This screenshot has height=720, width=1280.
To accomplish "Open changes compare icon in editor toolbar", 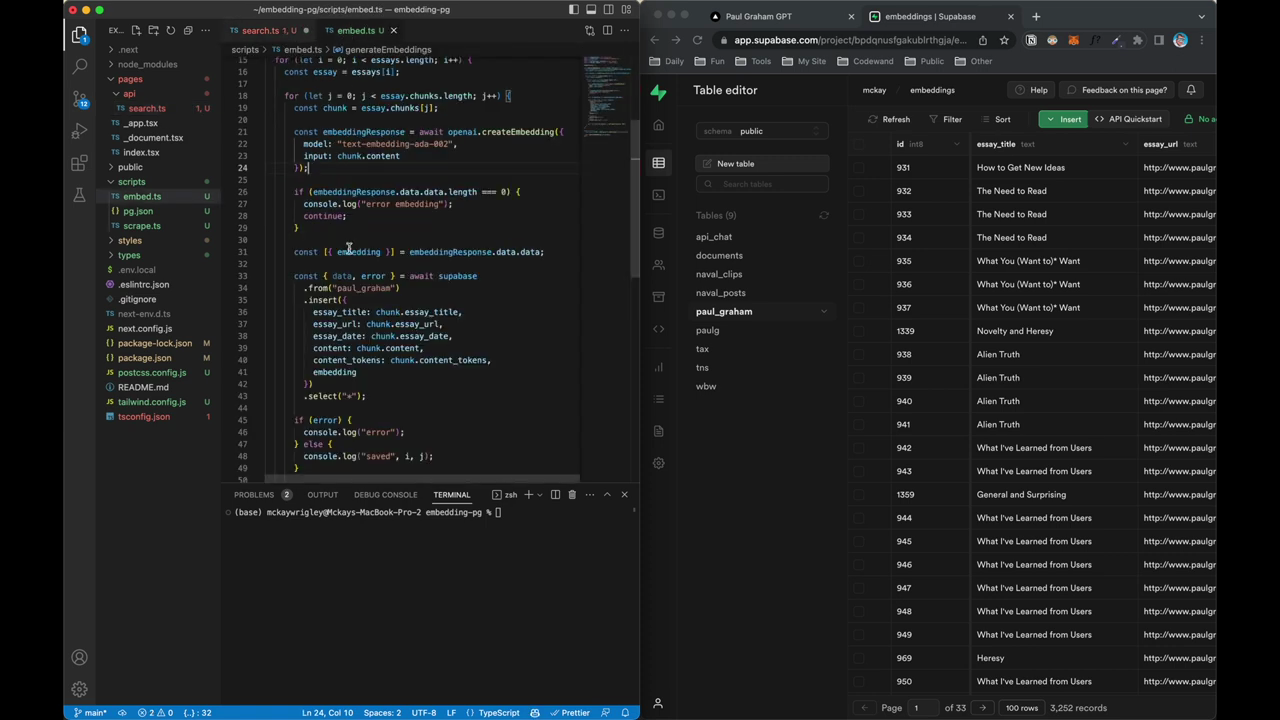I will click(590, 30).
